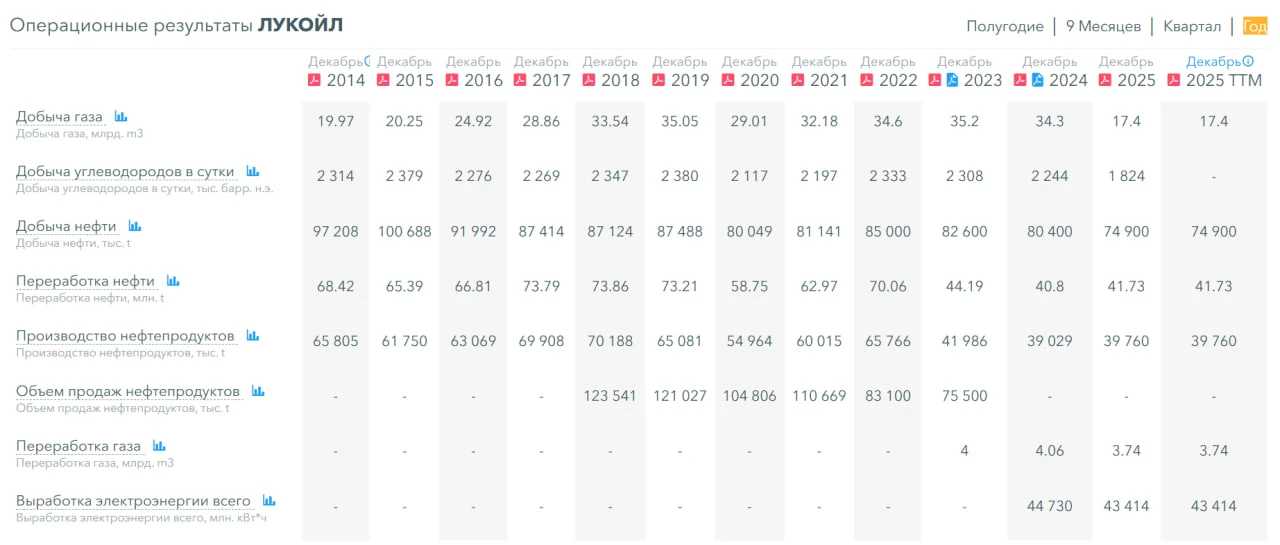
Task: Open the blue document icon for 2023
Action: 952,80
